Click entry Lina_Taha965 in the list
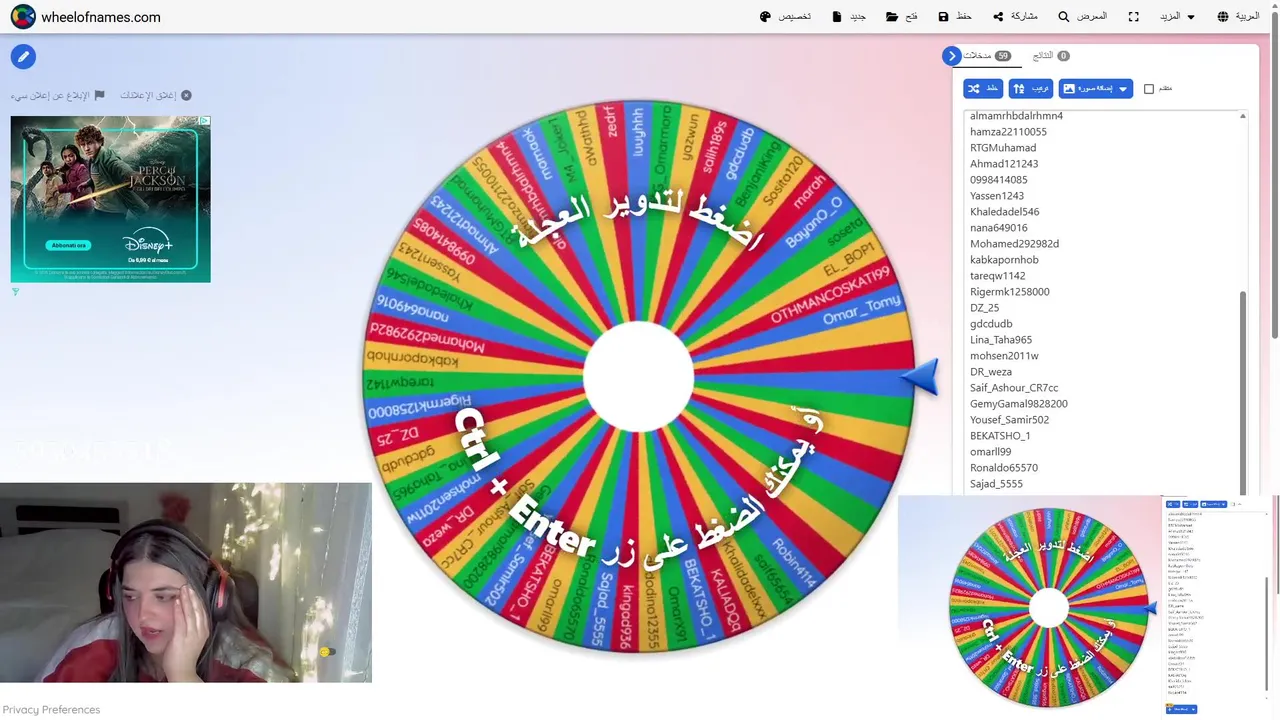Screen dimensions: 1280x720 (1000, 340)
